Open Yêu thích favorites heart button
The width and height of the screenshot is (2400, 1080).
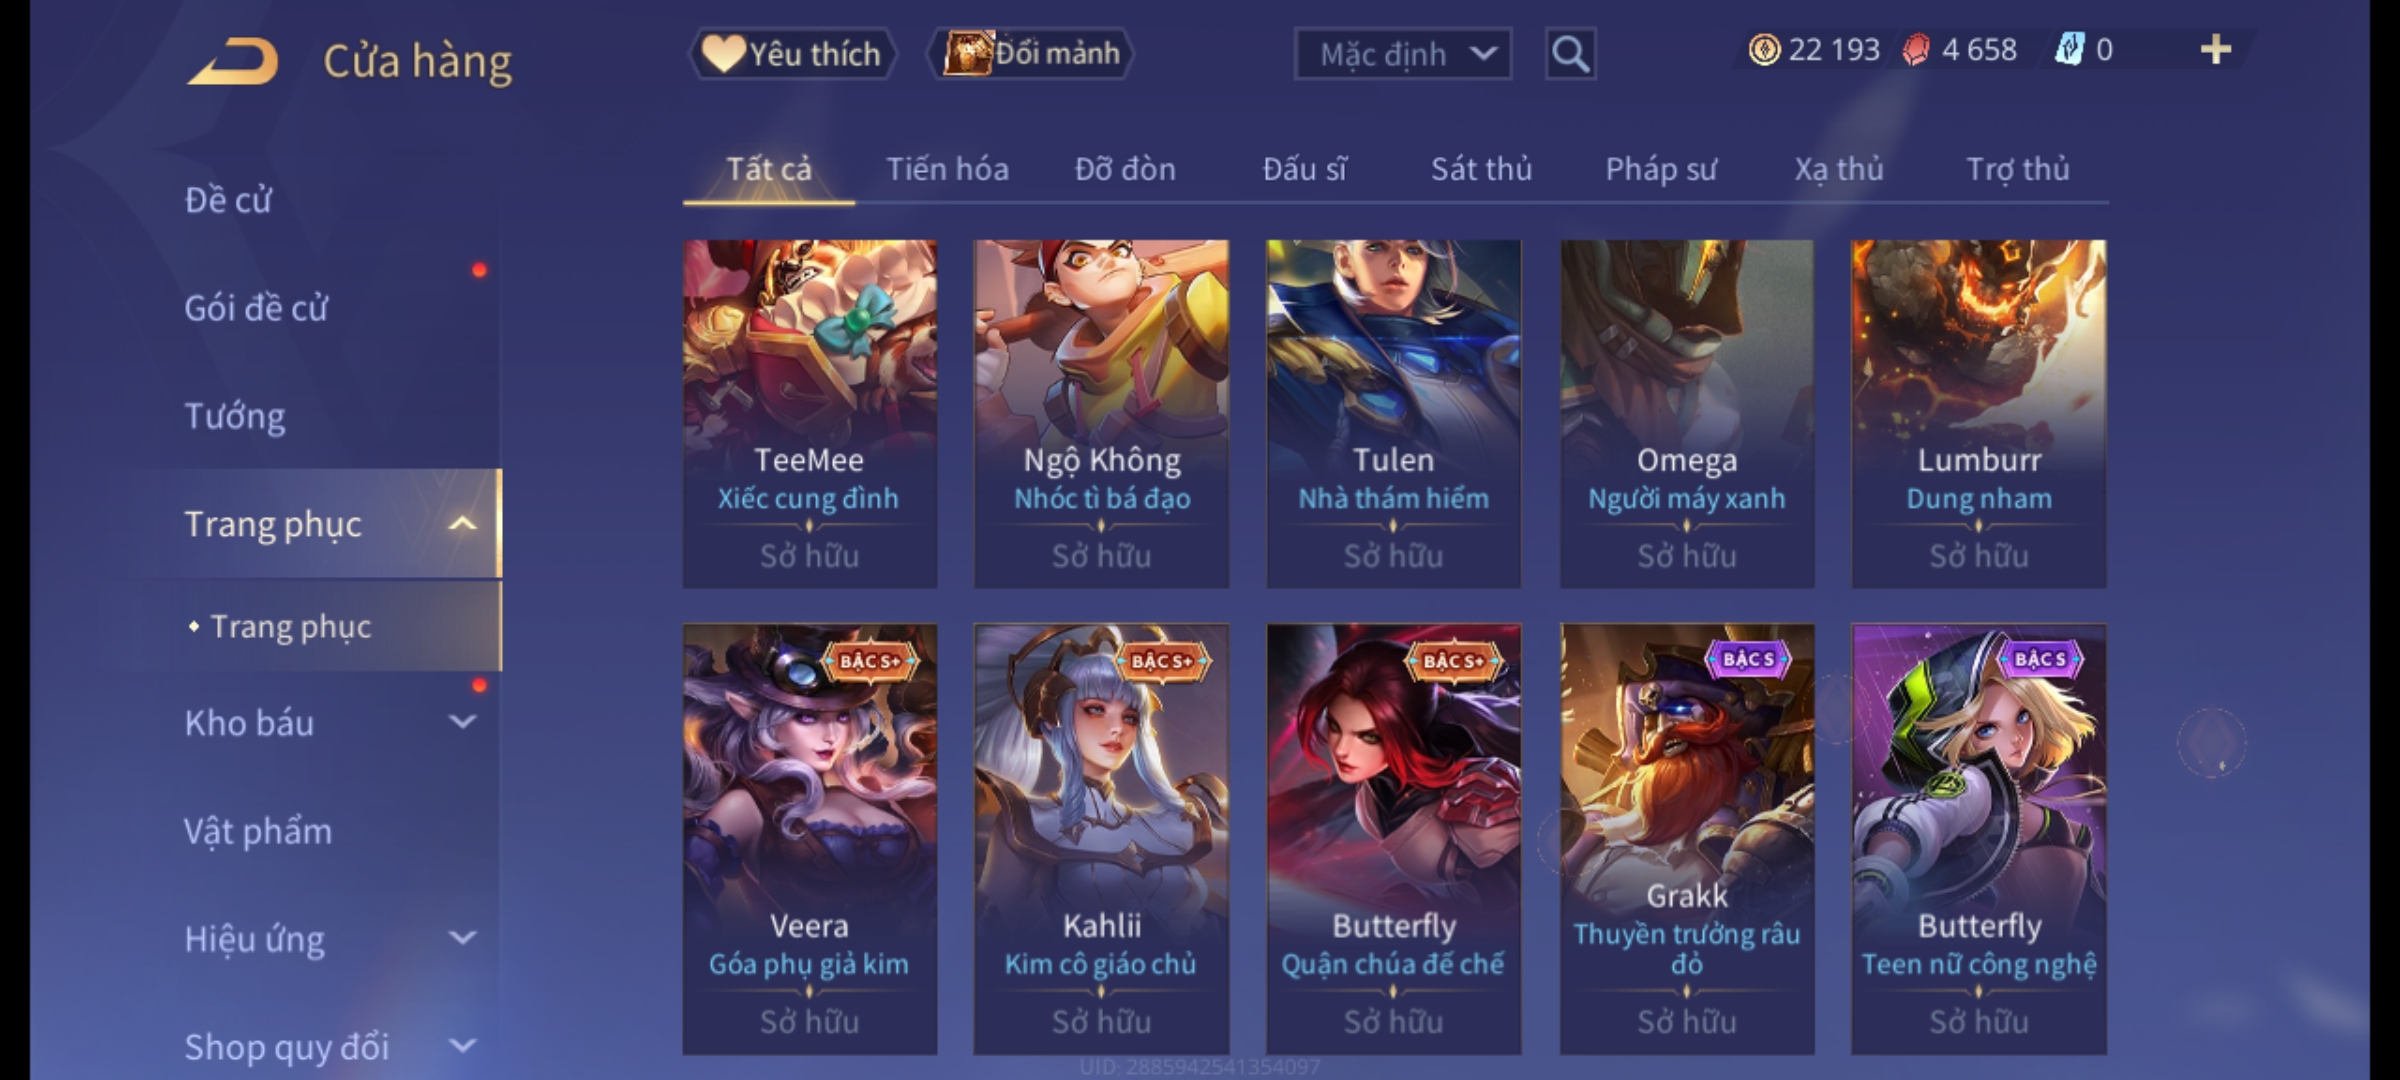[x=793, y=54]
